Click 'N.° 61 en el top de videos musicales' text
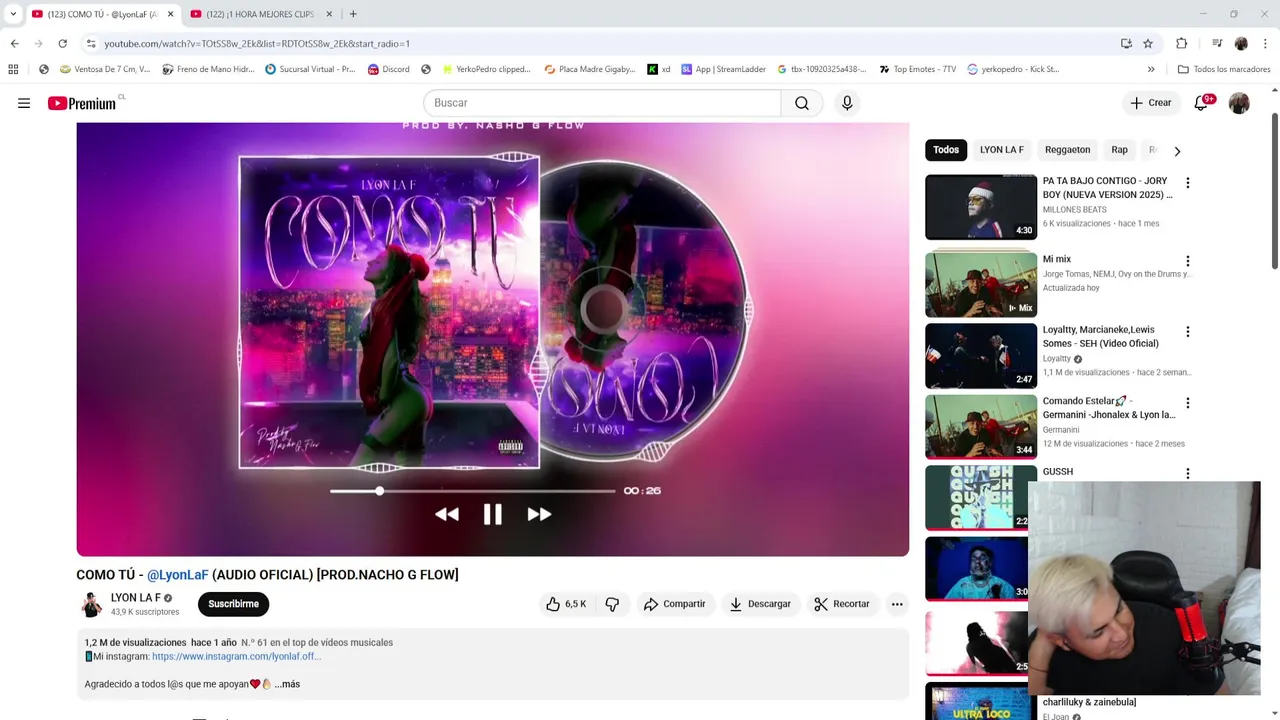1280x720 pixels. coord(317,642)
